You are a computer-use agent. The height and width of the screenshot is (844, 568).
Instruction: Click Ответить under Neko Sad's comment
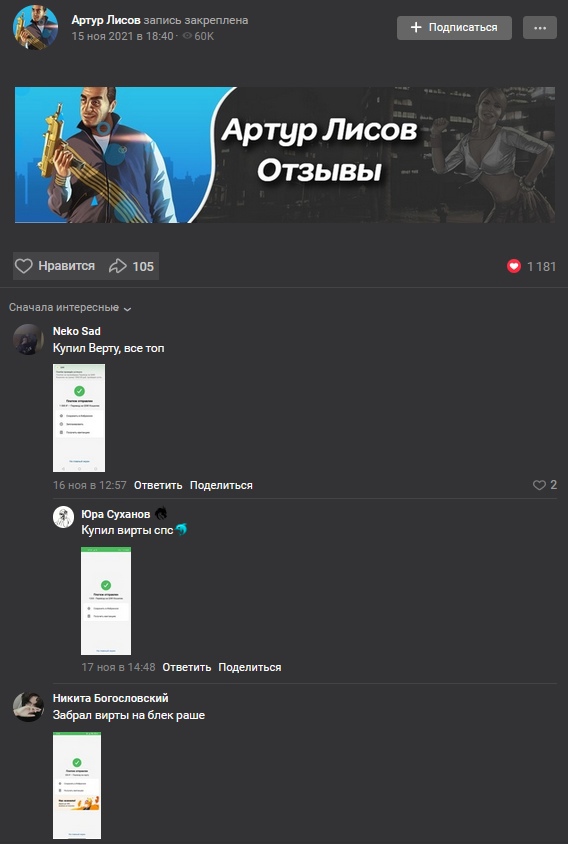(x=158, y=485)
